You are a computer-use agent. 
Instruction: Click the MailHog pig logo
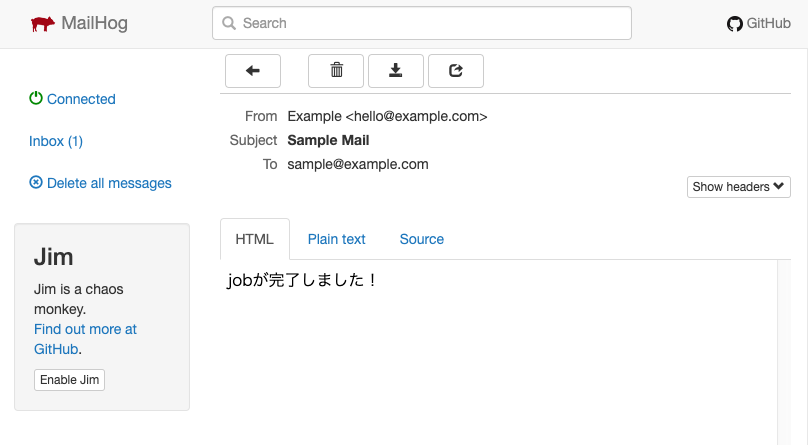[42, 23]
